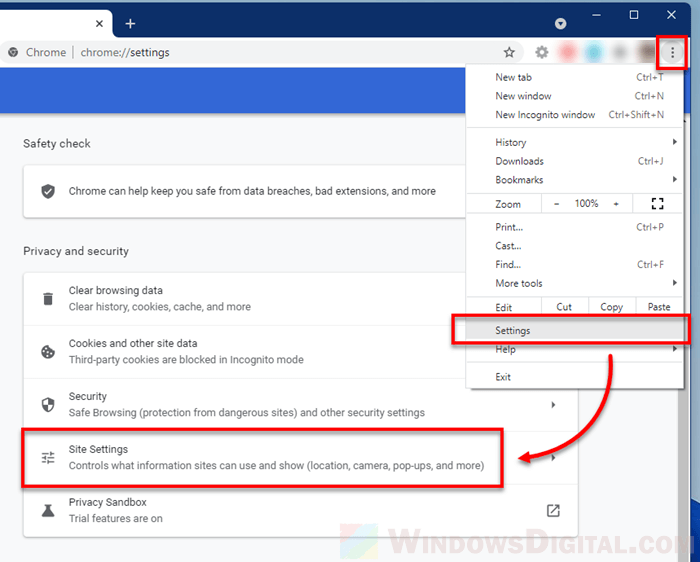Choose New tab from the menu
Viewport: 700px width, 562px height.
(x=575, y=77)
